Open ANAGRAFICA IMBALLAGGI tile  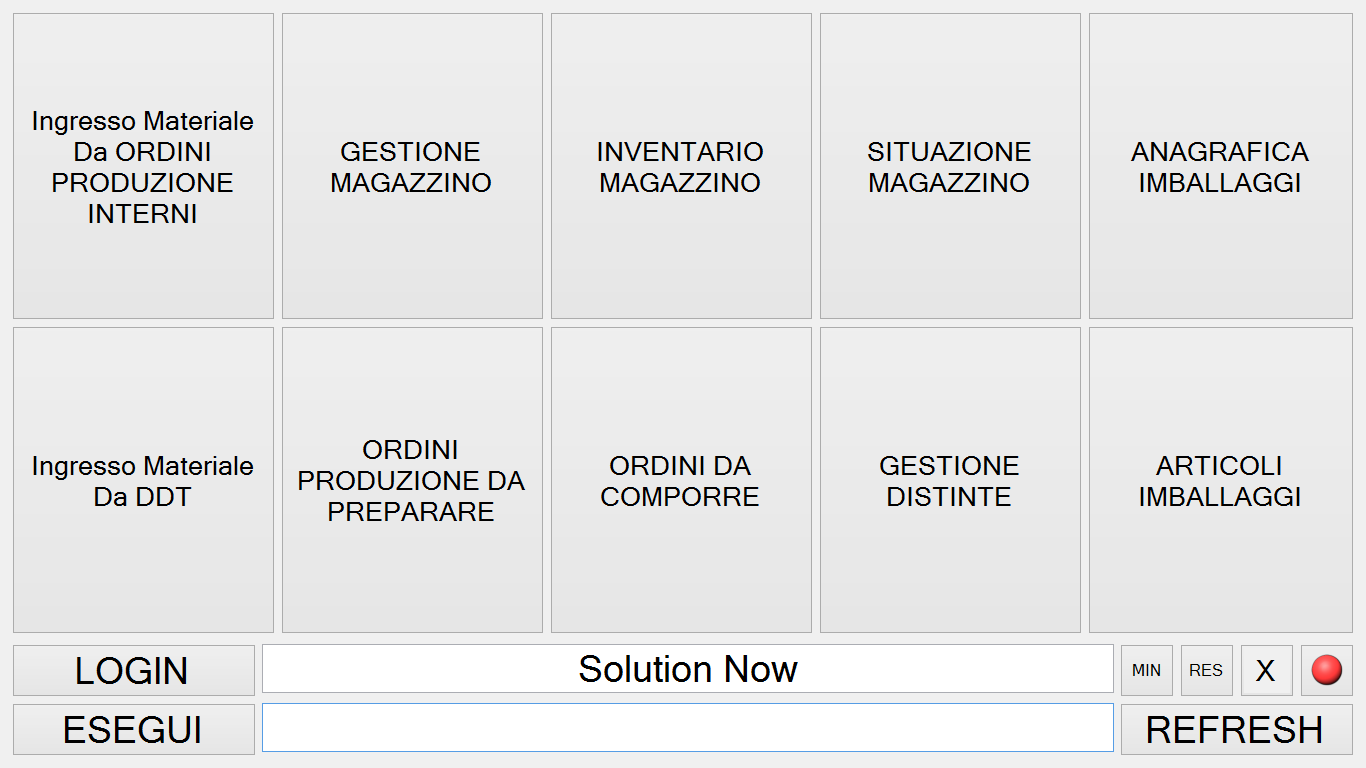click(x=1220, y=166)
